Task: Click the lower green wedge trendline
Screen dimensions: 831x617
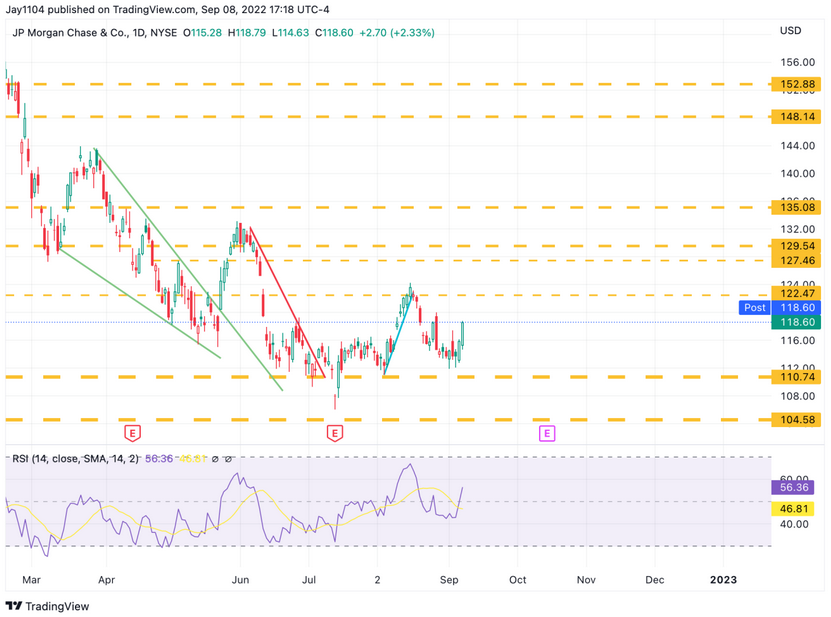Action: 140,304
